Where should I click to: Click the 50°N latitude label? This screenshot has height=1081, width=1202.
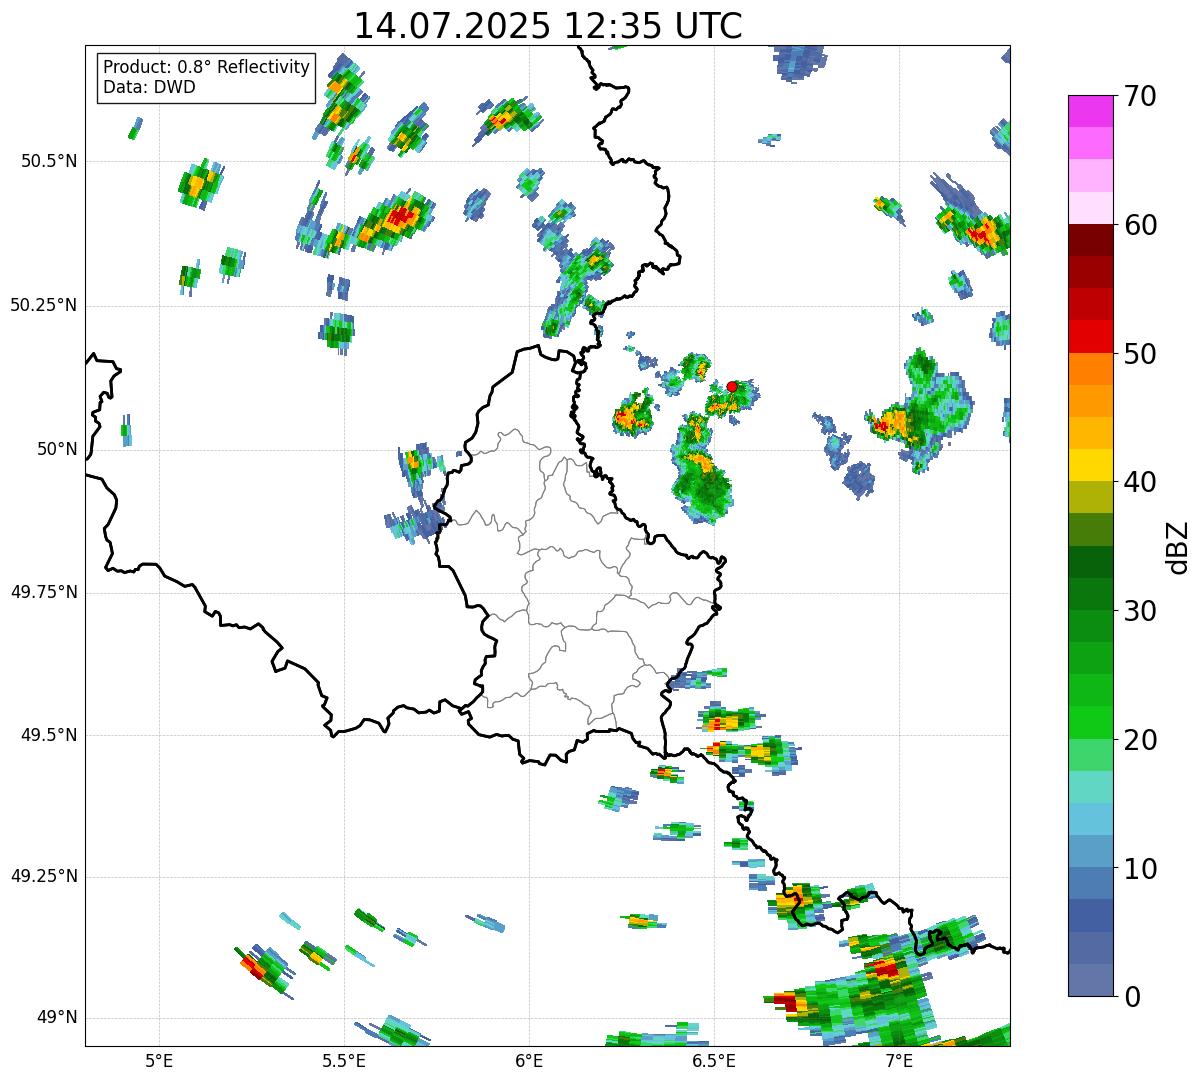[57, 449]
